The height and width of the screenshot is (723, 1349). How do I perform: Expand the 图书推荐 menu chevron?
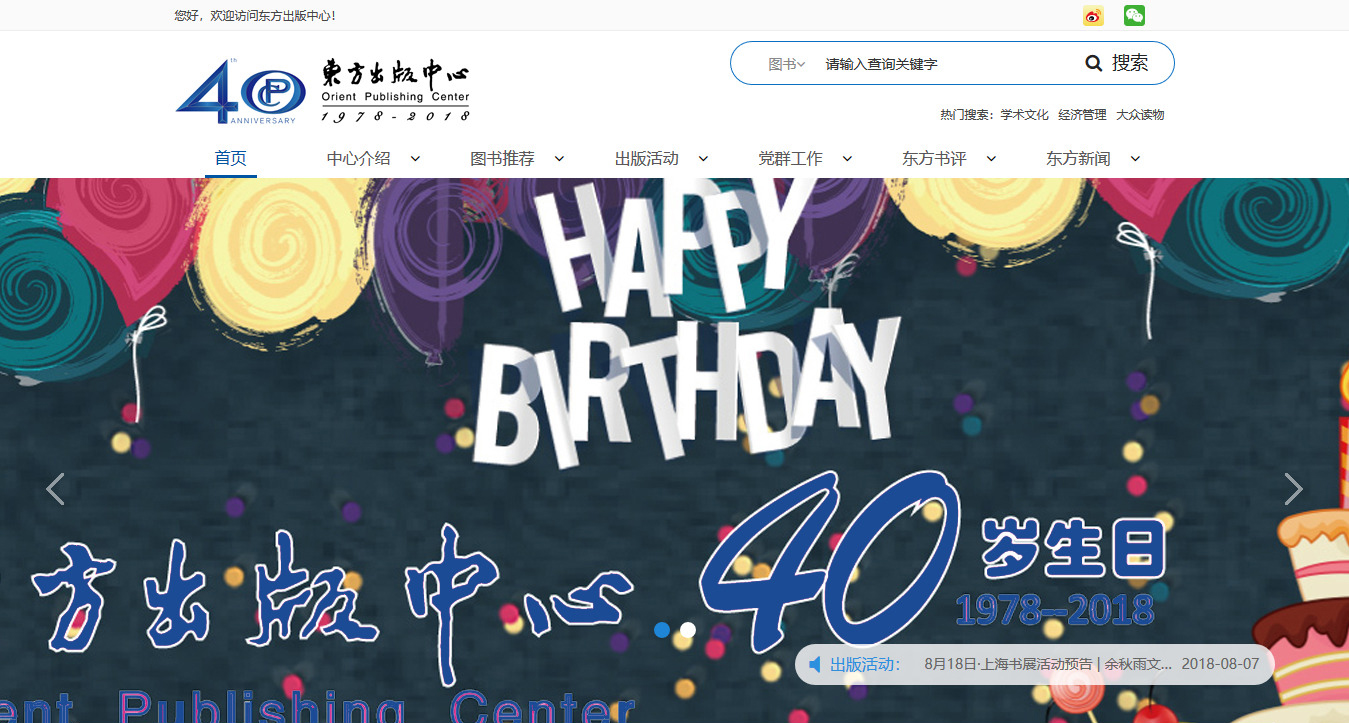click(x=560, y=158)
